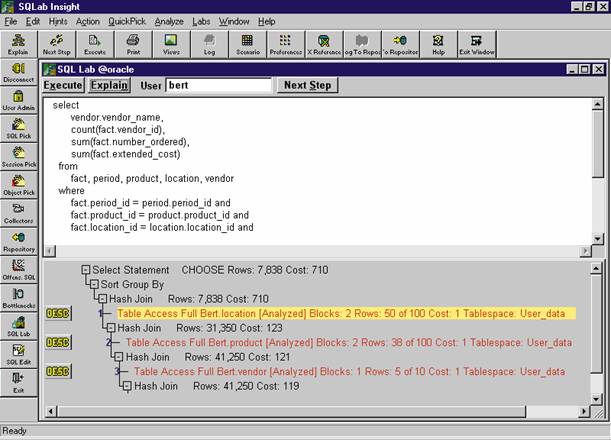Collapse the Hash Join node with 31,350 rows
Image resolution: width=611 pixels, height=440 pixels.
coord(111,328)
